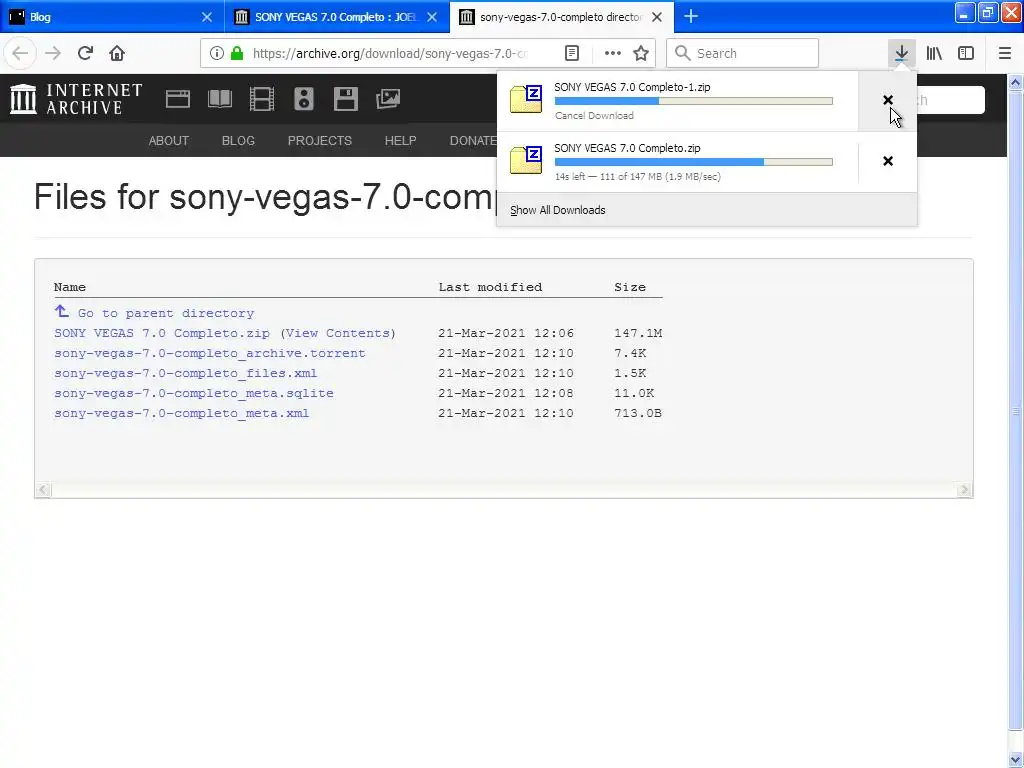Click the Internet Archive logo

click(76, 99)
